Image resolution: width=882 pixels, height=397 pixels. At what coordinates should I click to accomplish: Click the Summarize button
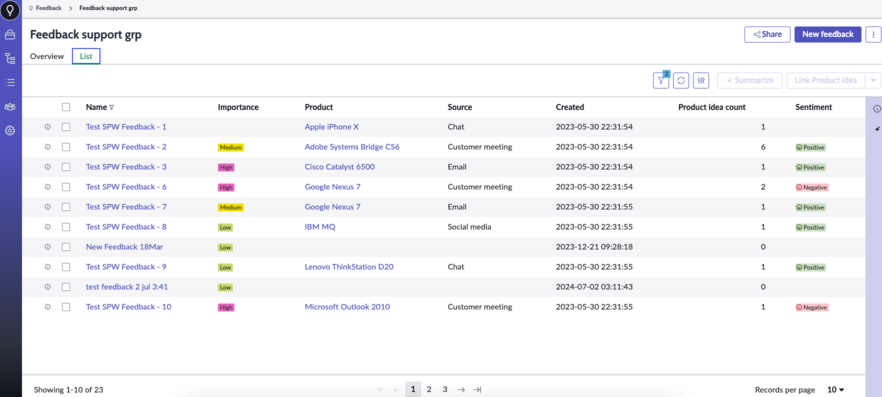pos(750,80)
